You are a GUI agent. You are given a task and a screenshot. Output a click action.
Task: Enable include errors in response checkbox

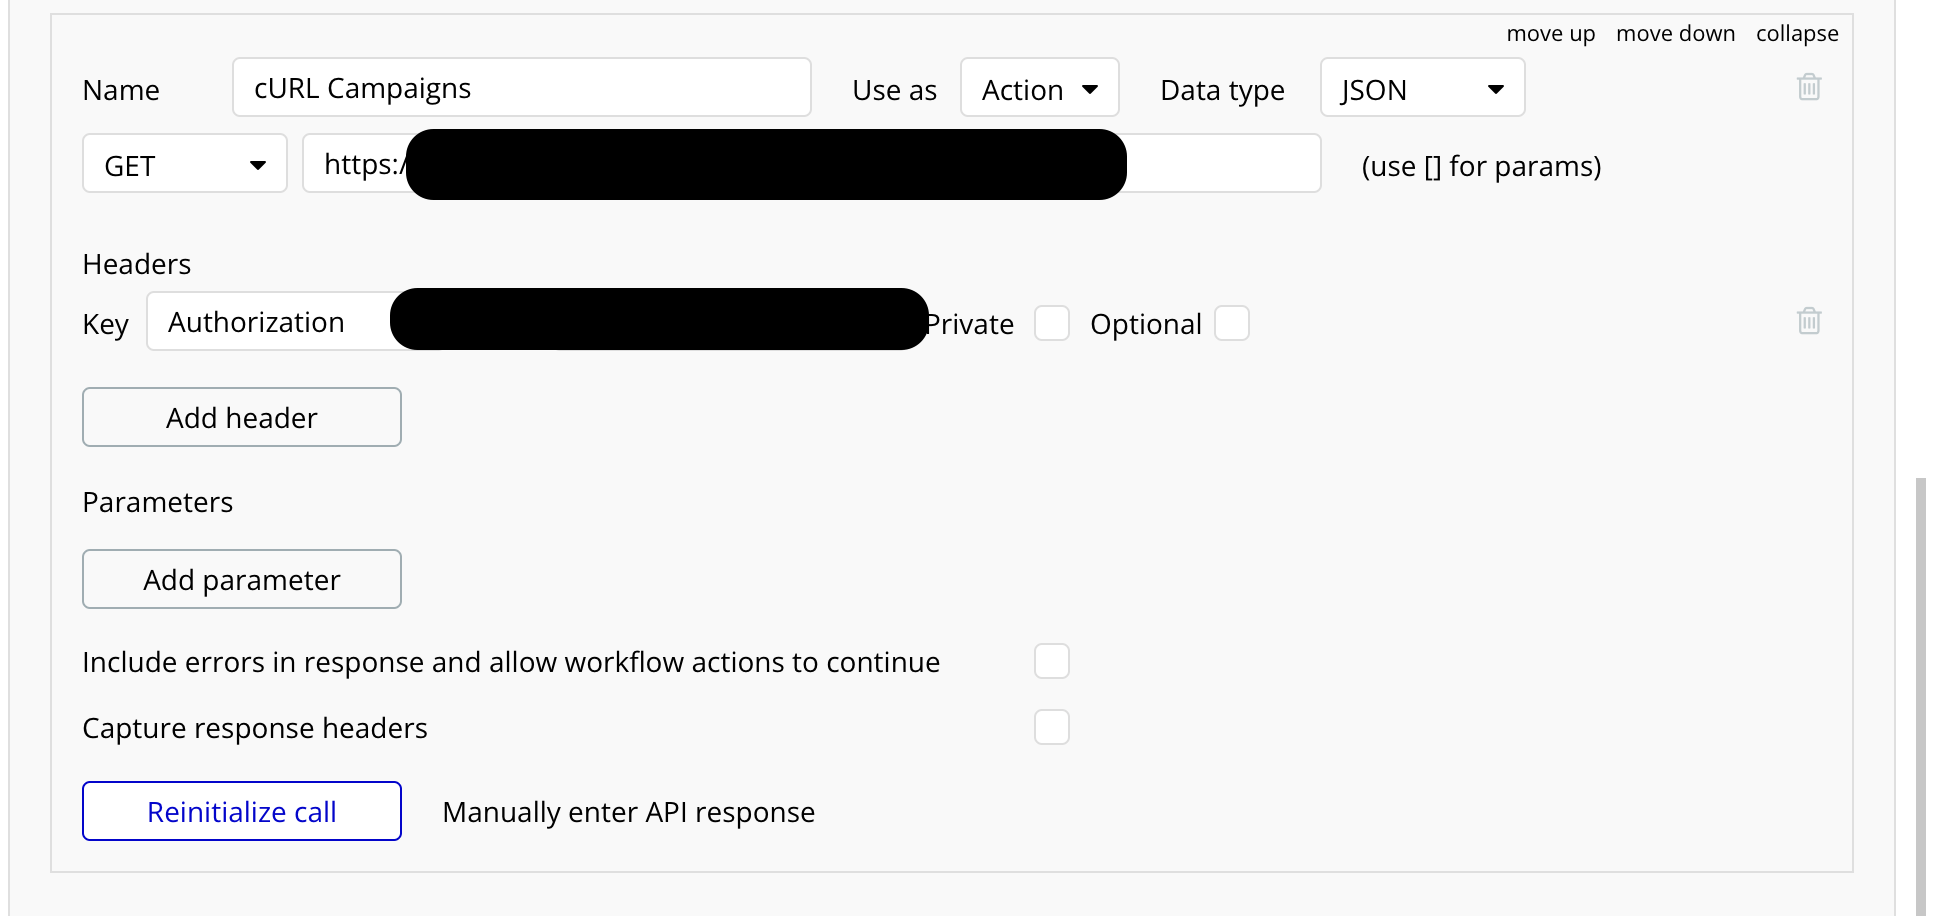tap(1052, 661)
